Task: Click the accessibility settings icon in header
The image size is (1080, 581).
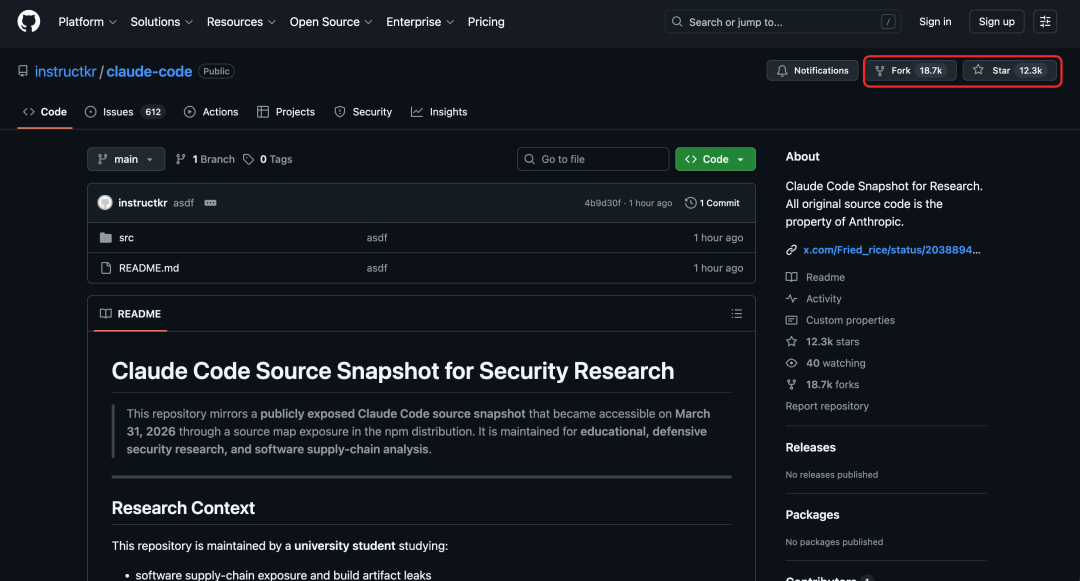Action: (1045, 21)
